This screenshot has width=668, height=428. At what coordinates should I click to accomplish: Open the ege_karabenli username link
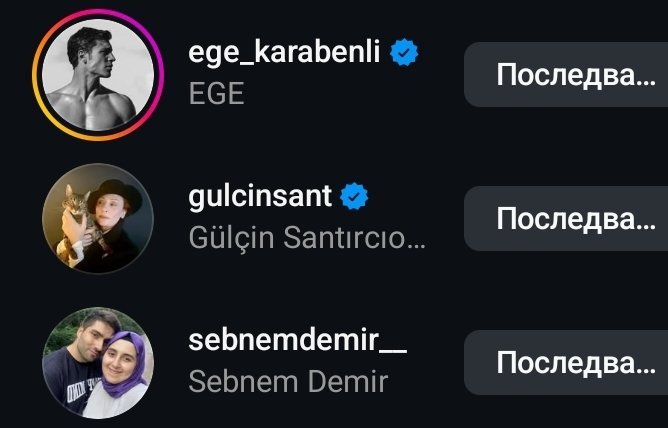pos(284,52)
